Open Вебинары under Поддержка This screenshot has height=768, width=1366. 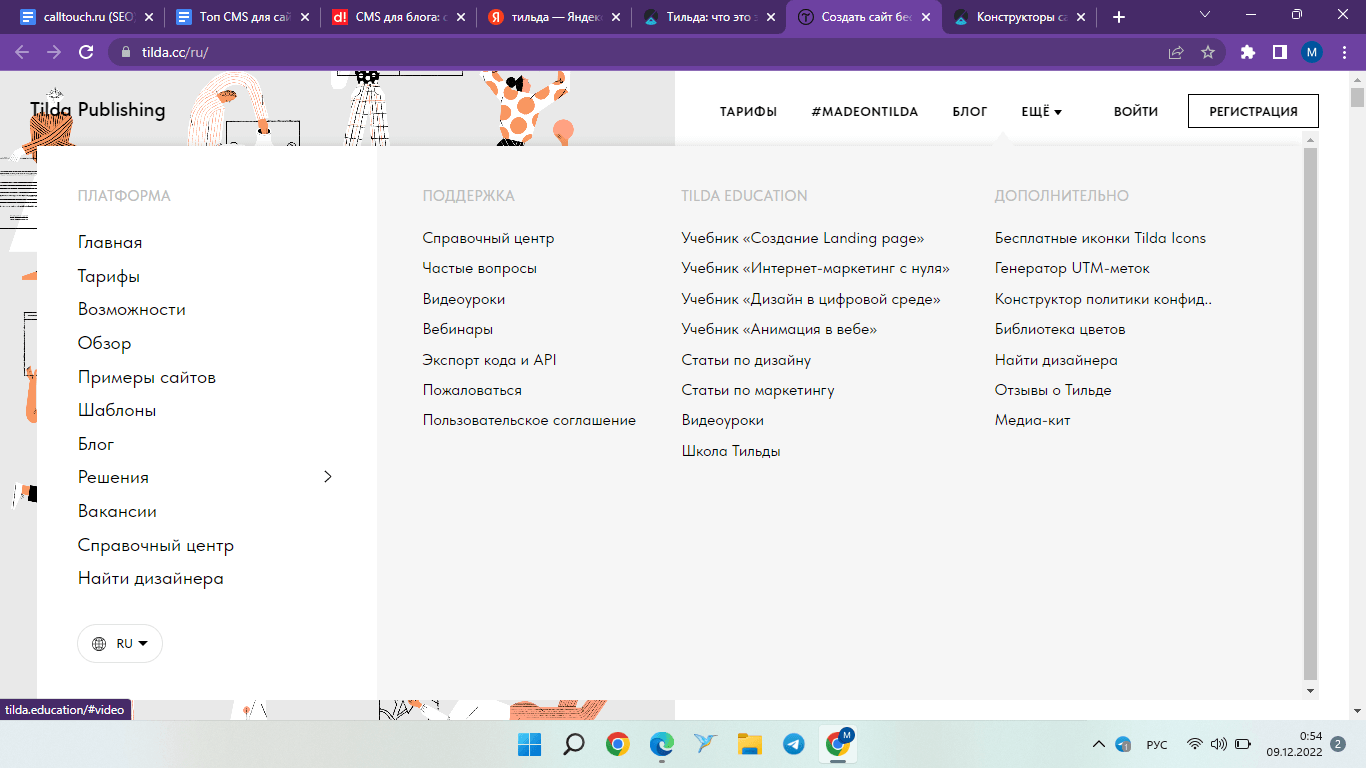(458, 329)
